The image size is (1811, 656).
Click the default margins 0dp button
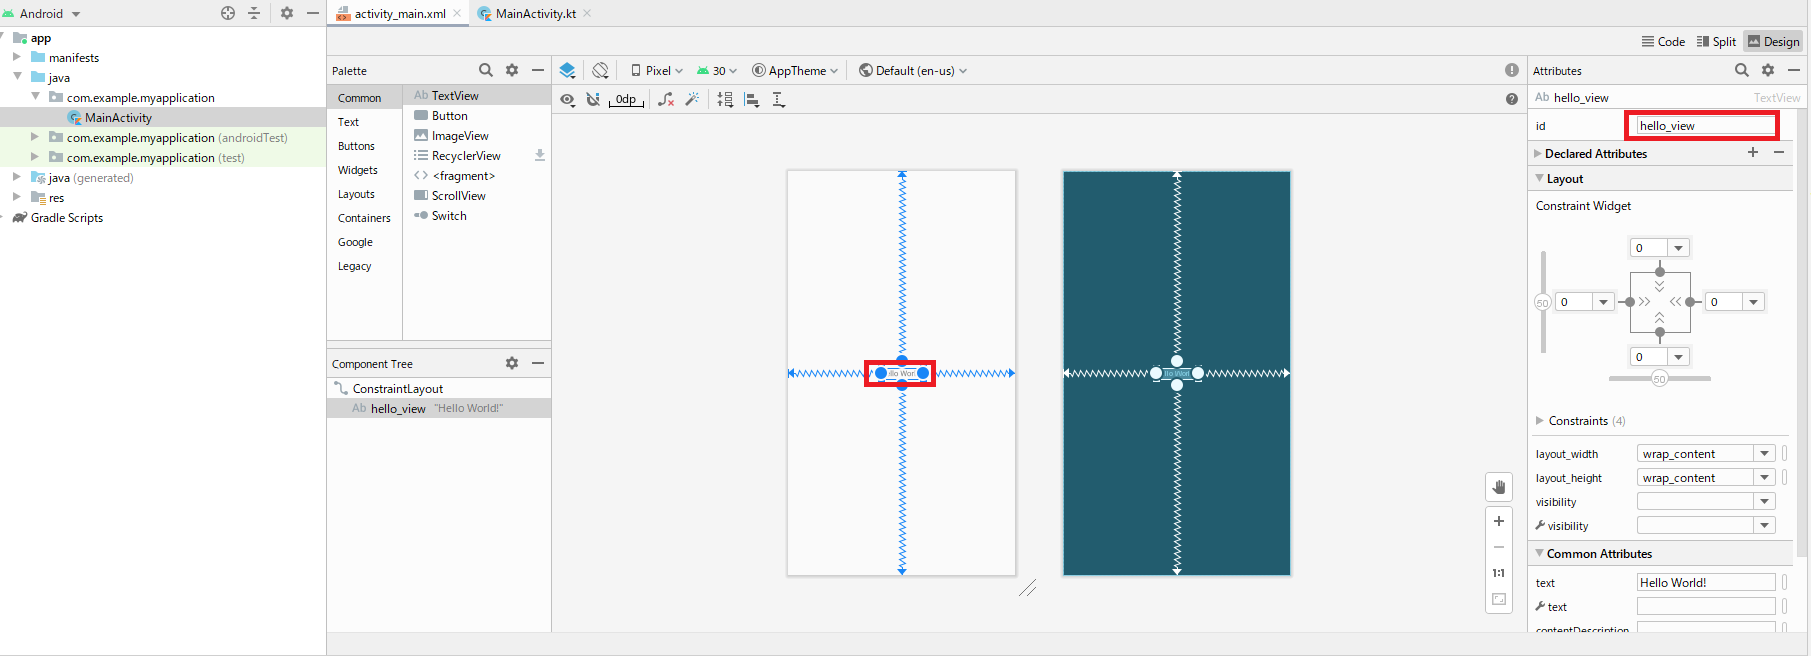pyautogui.click(x=626, y=99)
